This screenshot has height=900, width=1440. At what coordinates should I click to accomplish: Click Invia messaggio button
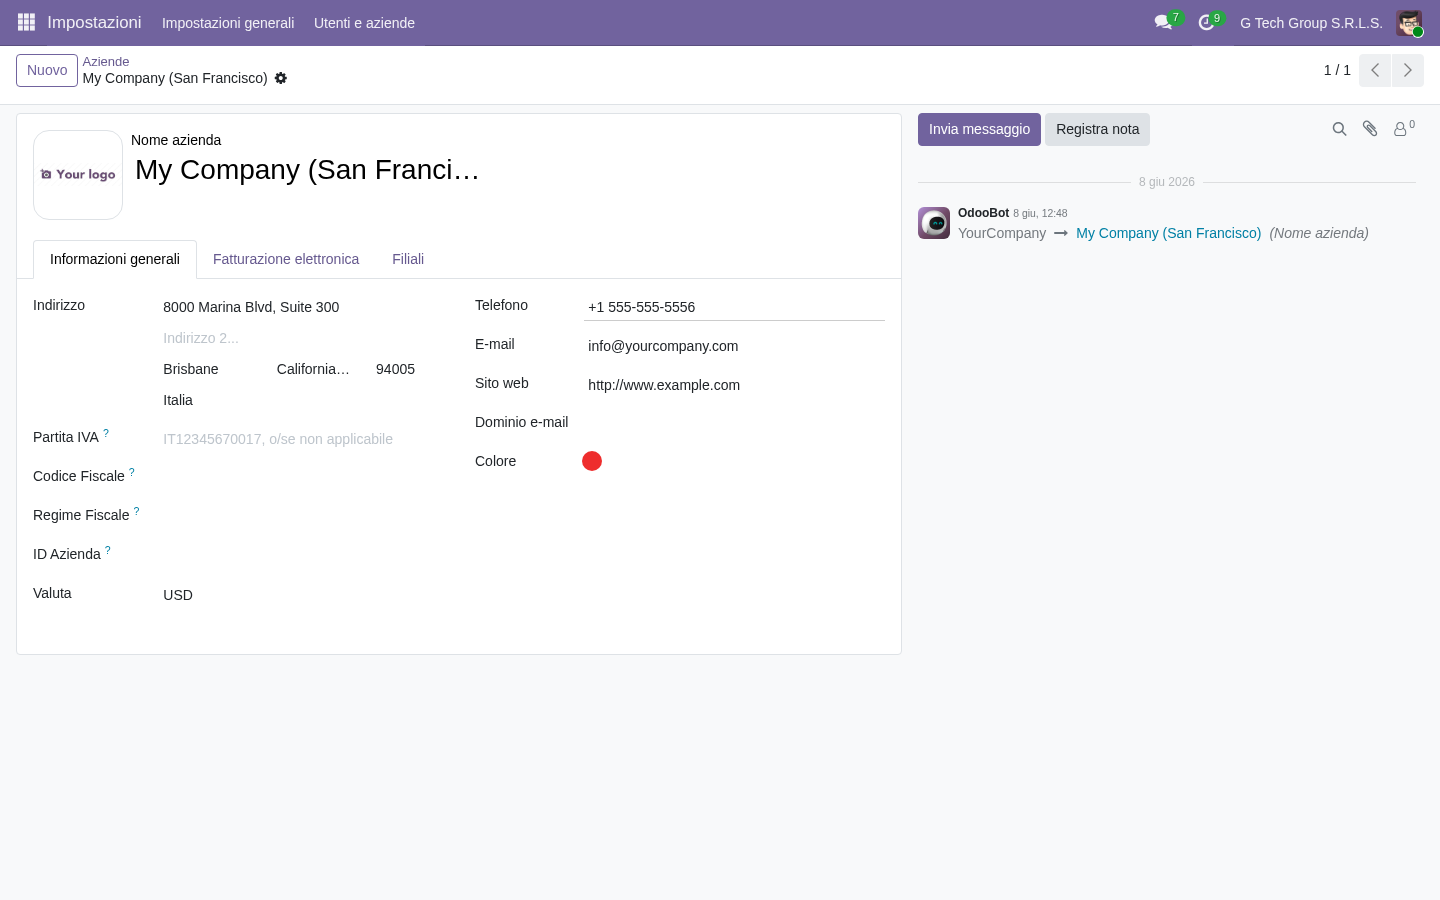coord(979,129)
